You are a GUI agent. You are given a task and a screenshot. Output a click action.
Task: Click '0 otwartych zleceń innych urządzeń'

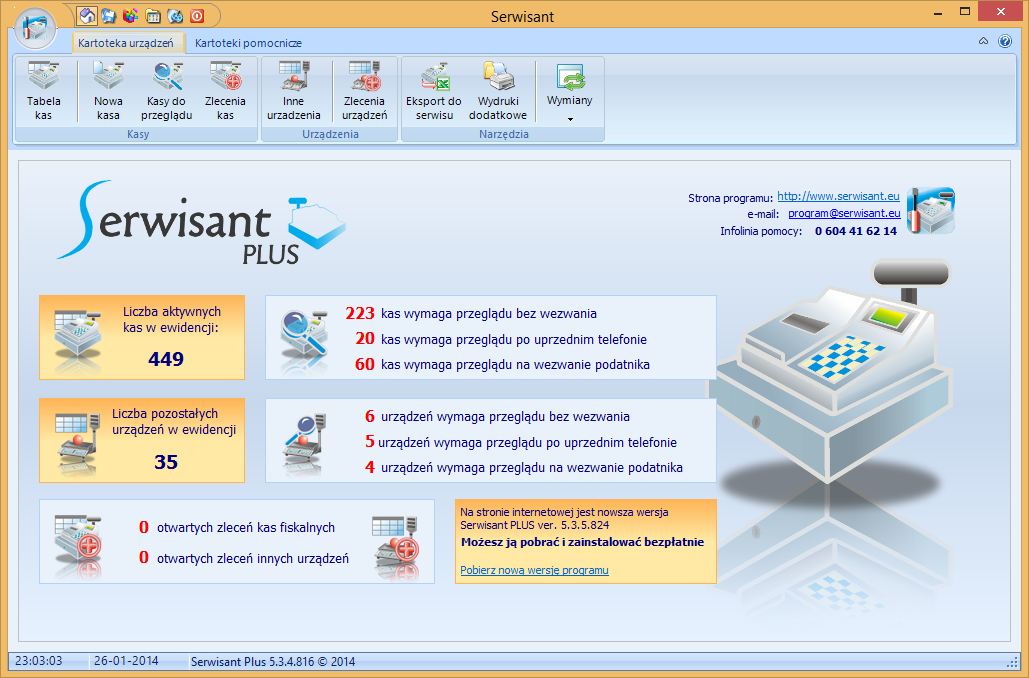244,559
